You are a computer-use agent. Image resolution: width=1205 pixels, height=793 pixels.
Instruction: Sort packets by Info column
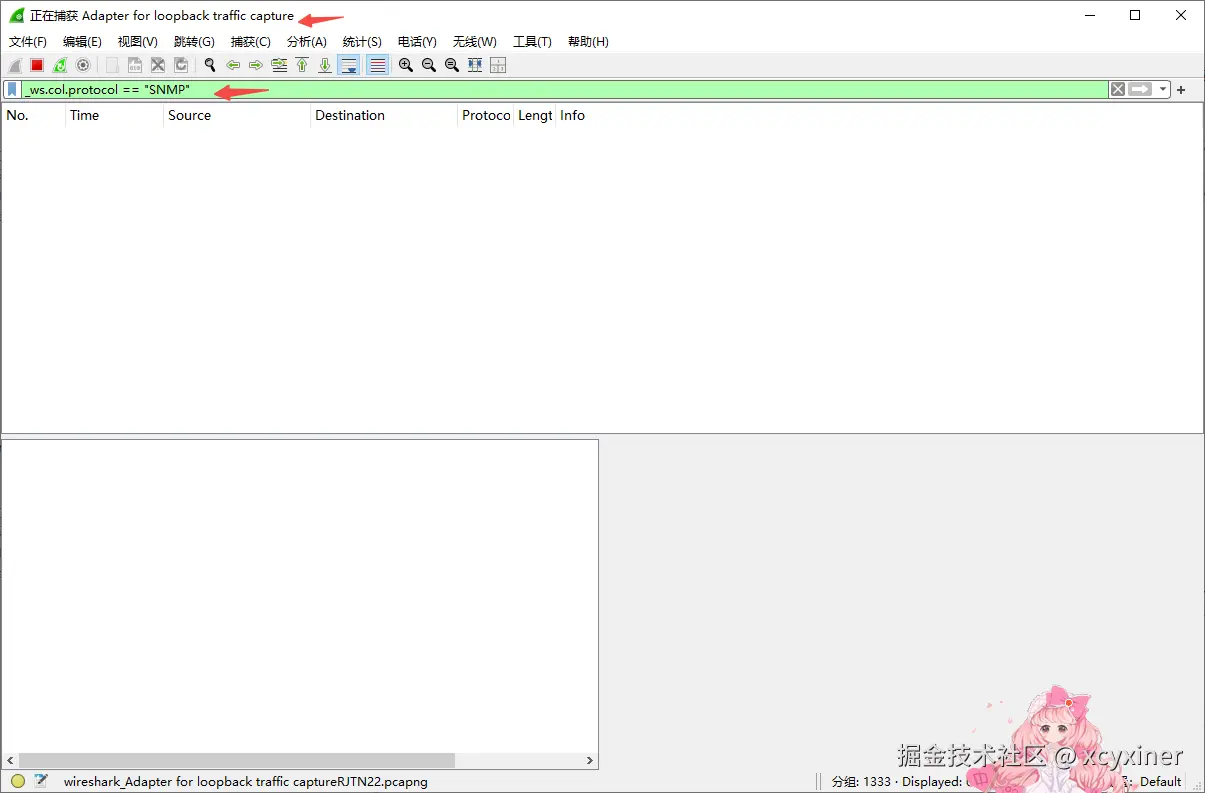pos(879,115)
